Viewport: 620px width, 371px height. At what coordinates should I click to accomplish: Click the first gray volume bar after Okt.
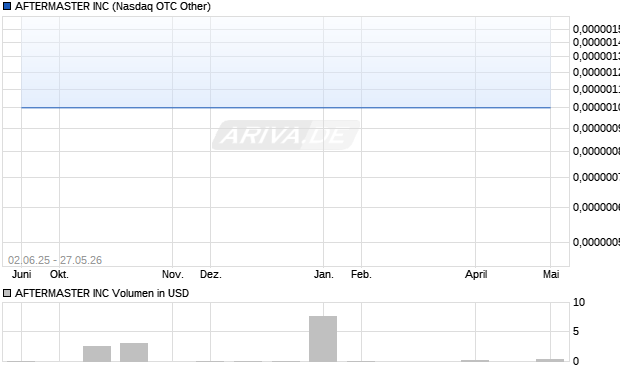(x=97, y=354)
